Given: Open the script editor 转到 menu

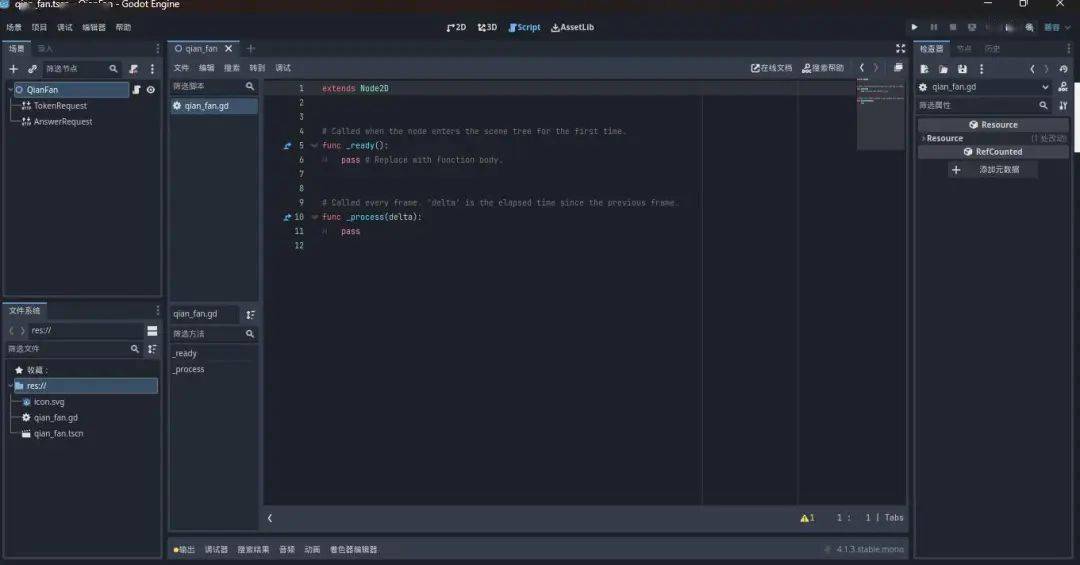Looking at the screenshot, I should tap(257, 68).
